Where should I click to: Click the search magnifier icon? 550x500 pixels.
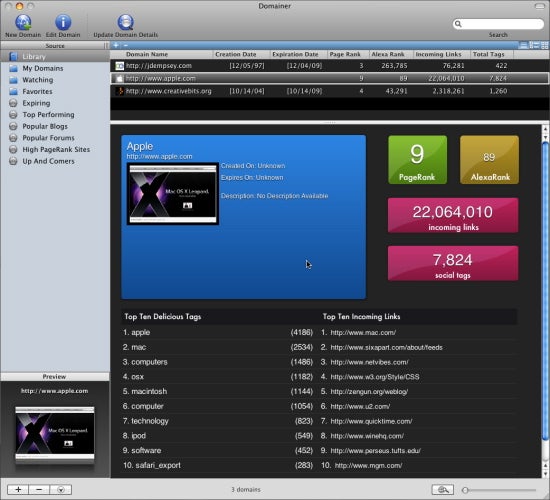(458, 24)
